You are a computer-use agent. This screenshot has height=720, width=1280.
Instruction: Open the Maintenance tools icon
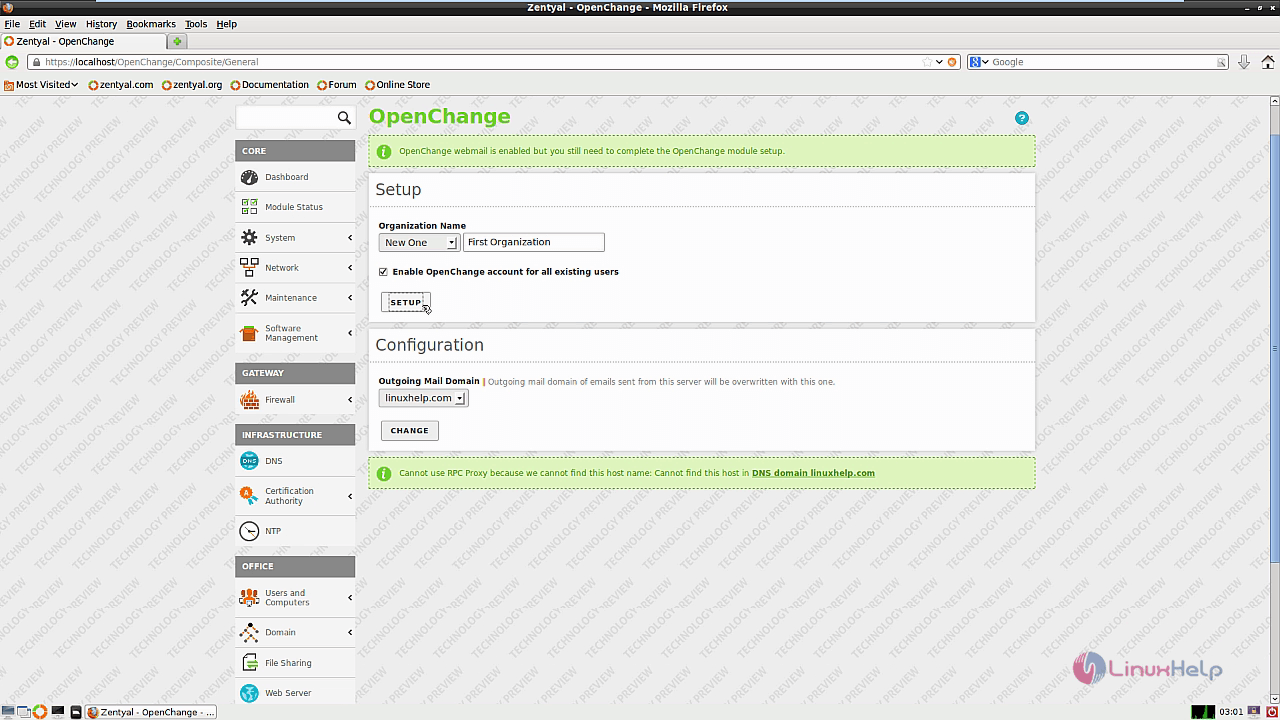[x=249, y=297]
